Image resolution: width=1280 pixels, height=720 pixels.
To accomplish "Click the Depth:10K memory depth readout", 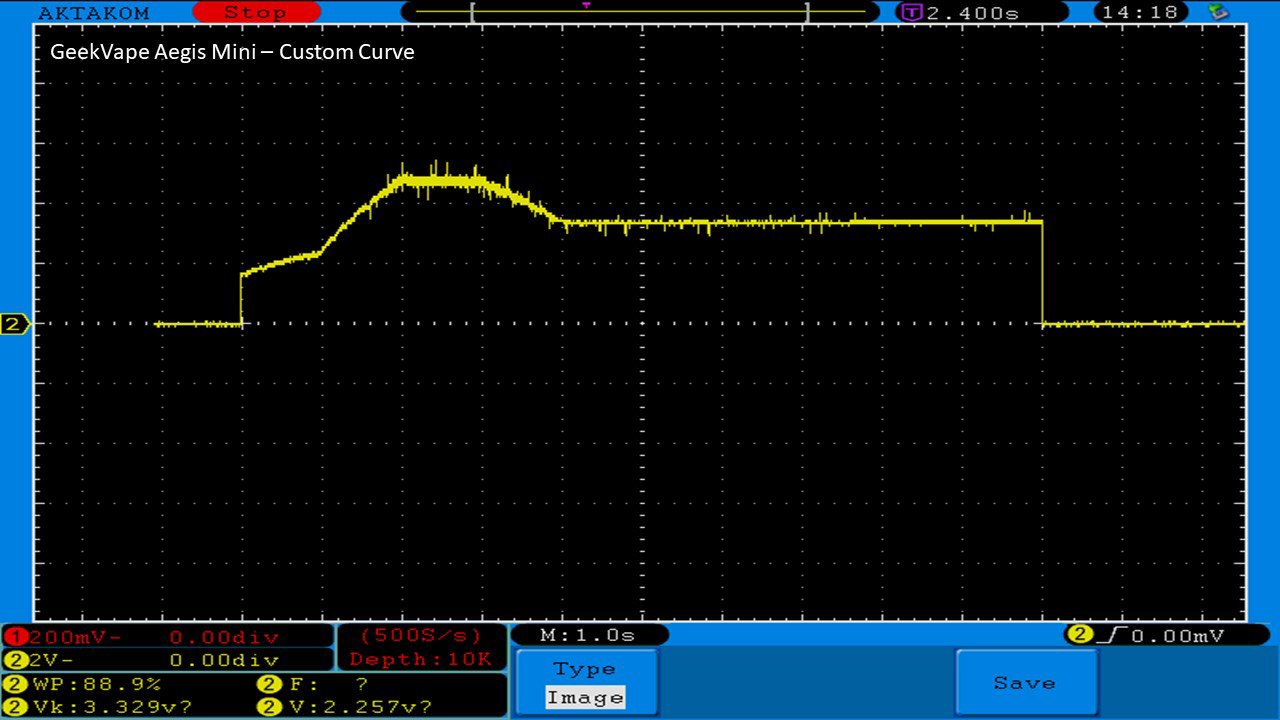I will pyautogui.click(x=420, y=659).
